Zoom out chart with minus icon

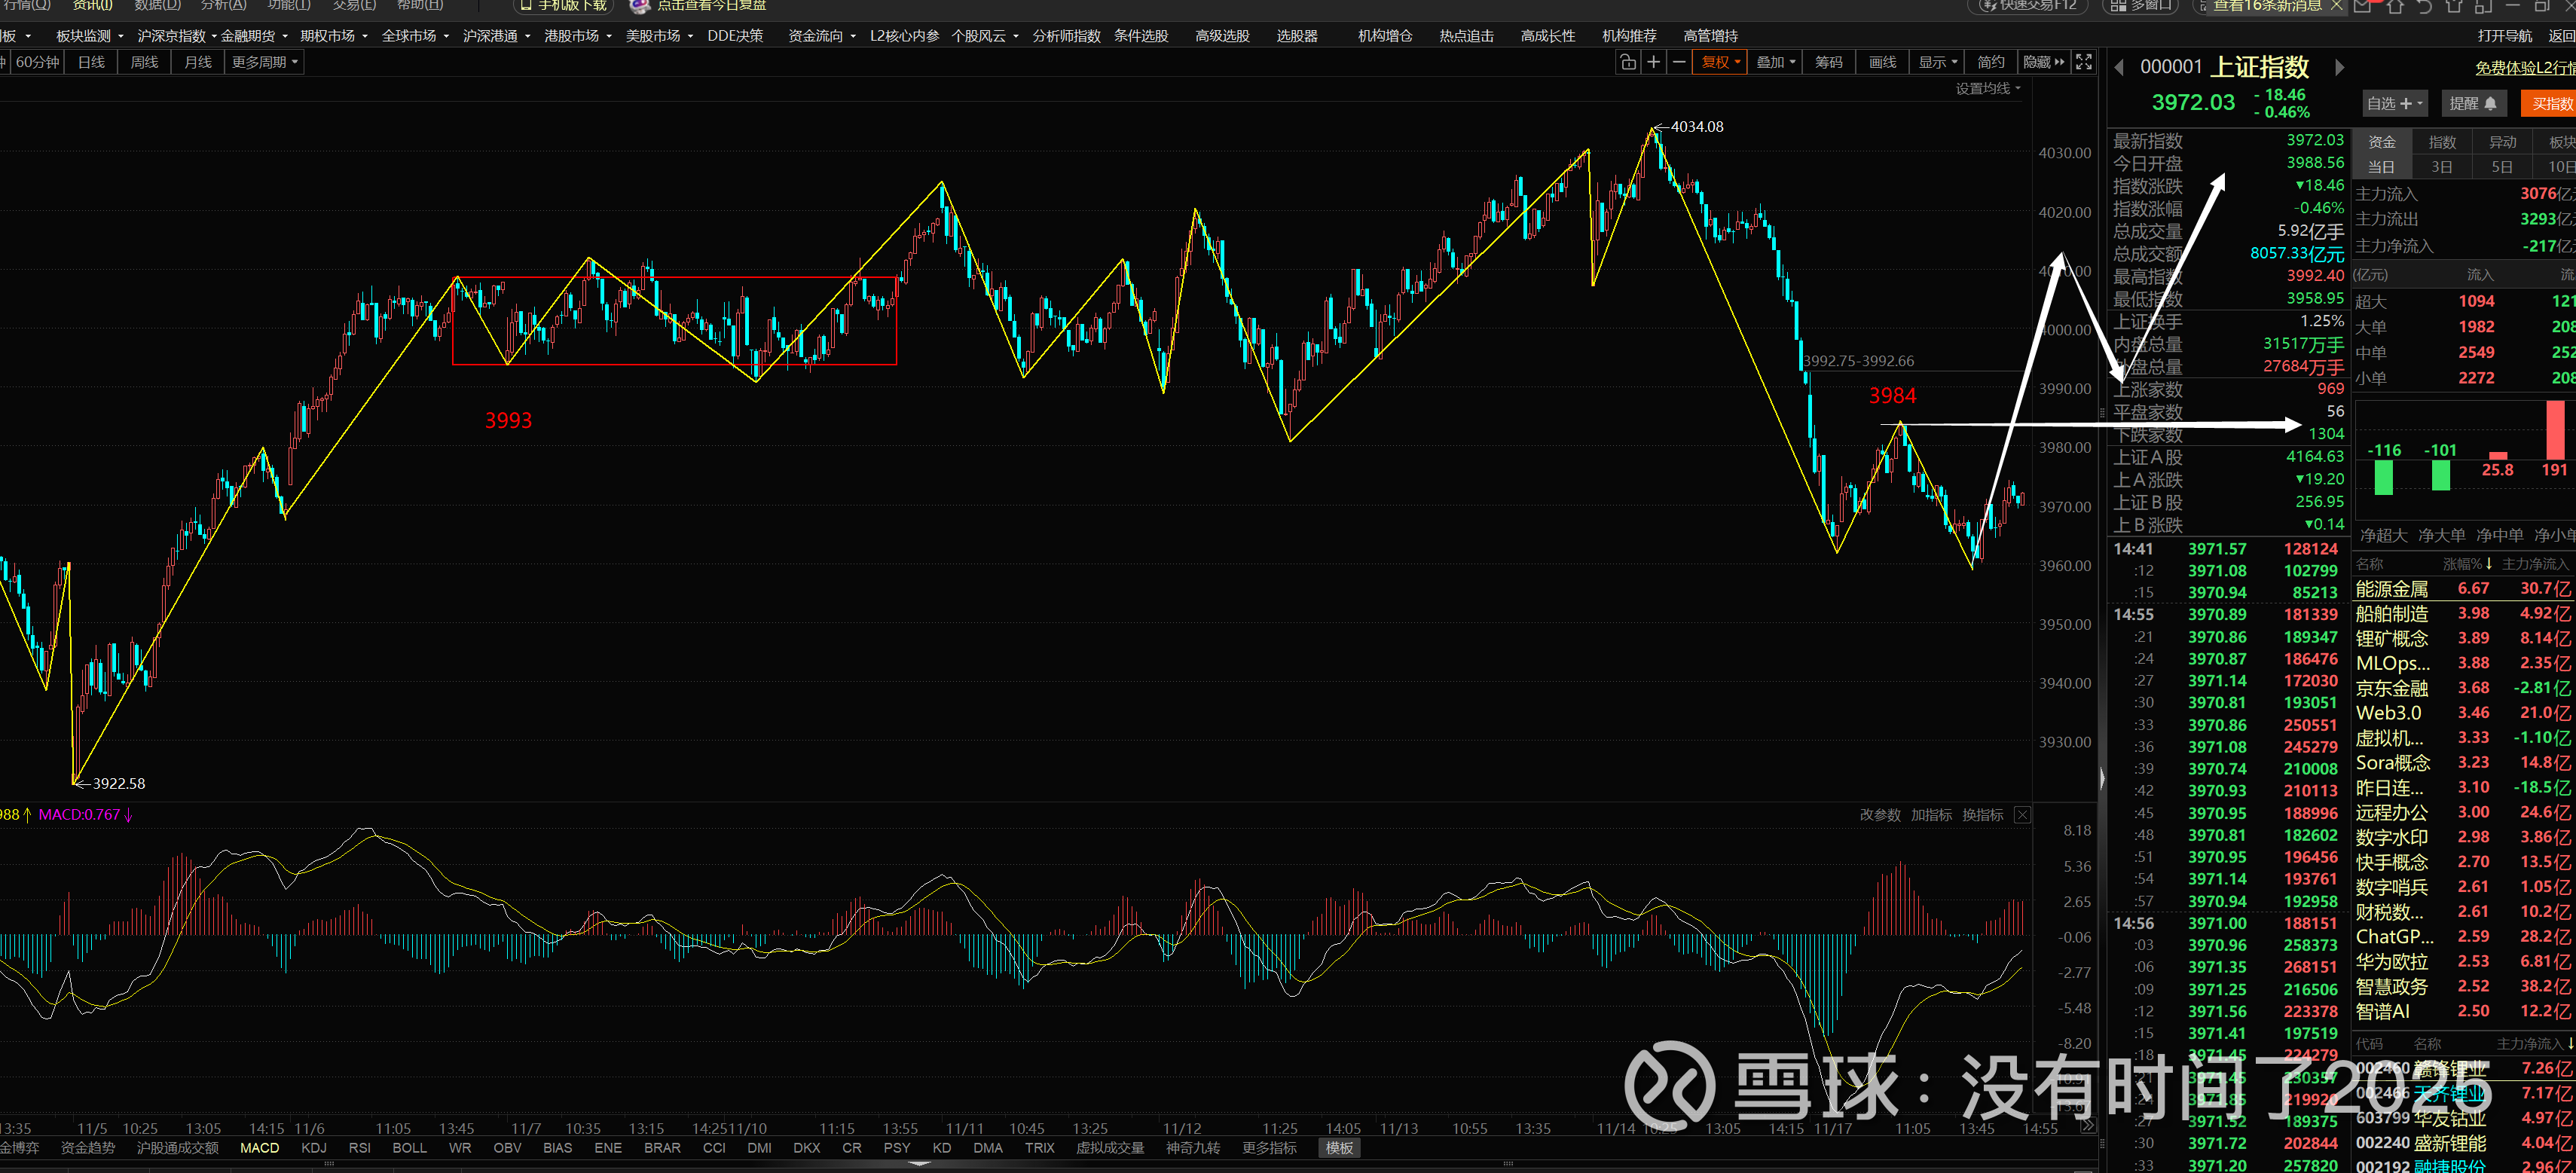(1680, 62)
